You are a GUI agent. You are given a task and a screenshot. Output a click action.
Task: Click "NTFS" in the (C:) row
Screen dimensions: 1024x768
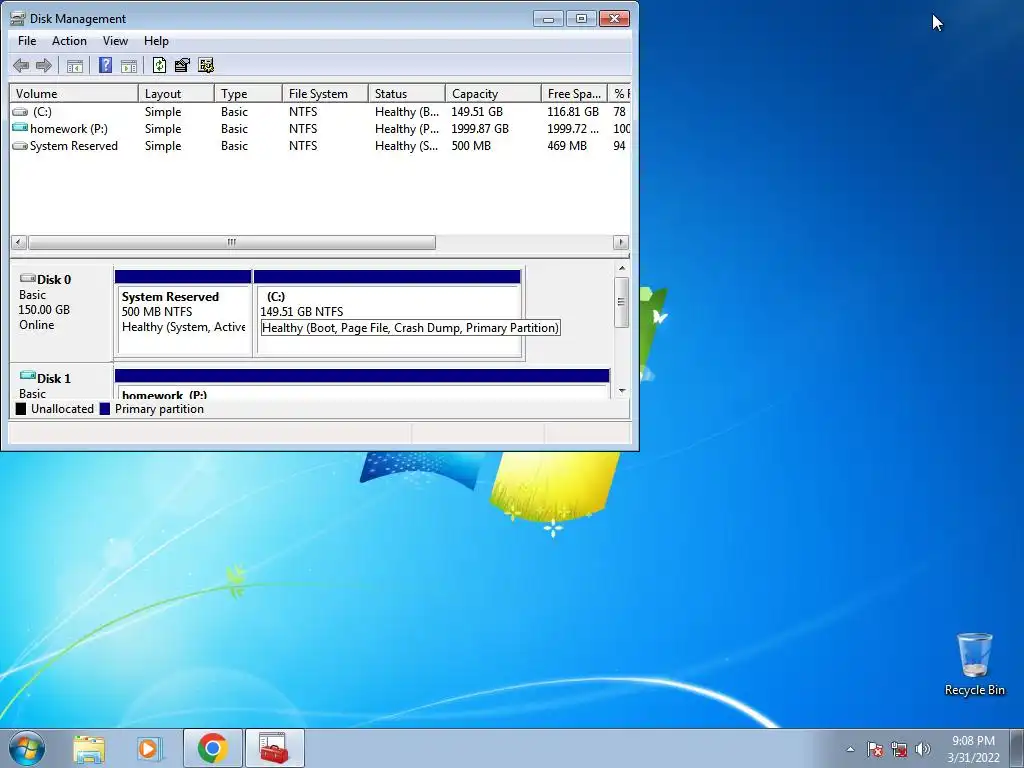(303, 112)
